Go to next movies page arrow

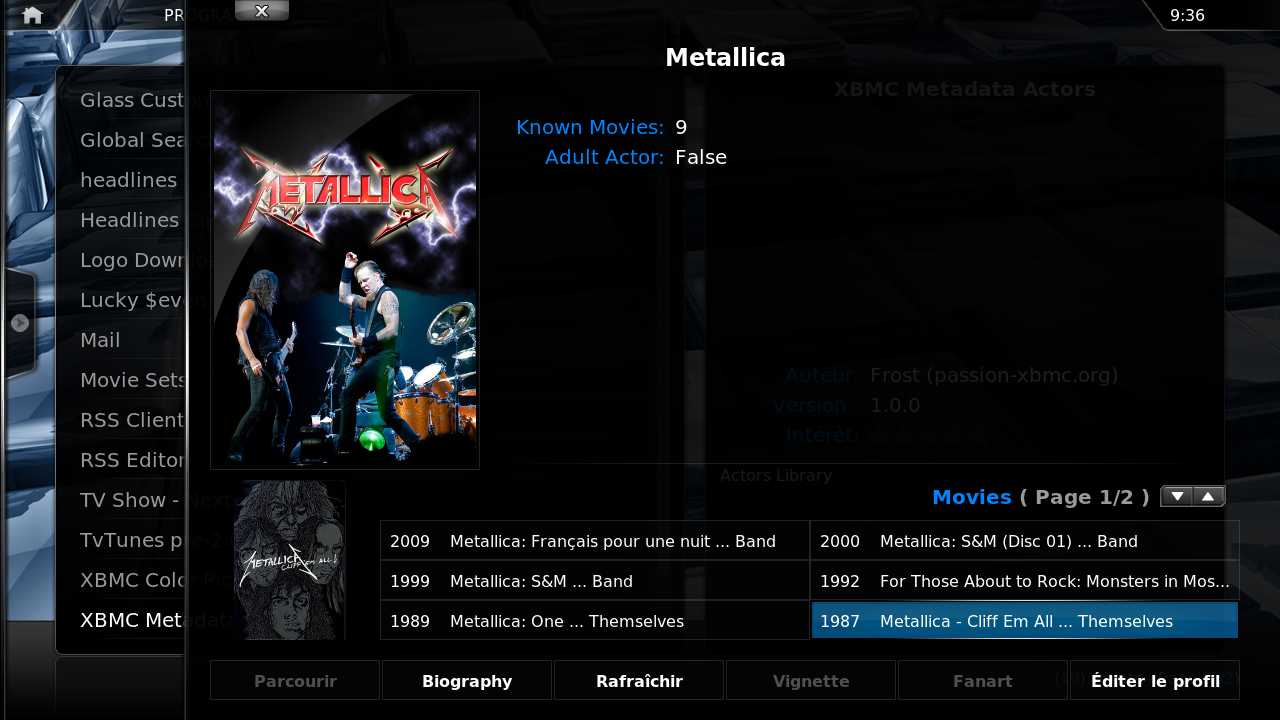[x=1177, y=496]
